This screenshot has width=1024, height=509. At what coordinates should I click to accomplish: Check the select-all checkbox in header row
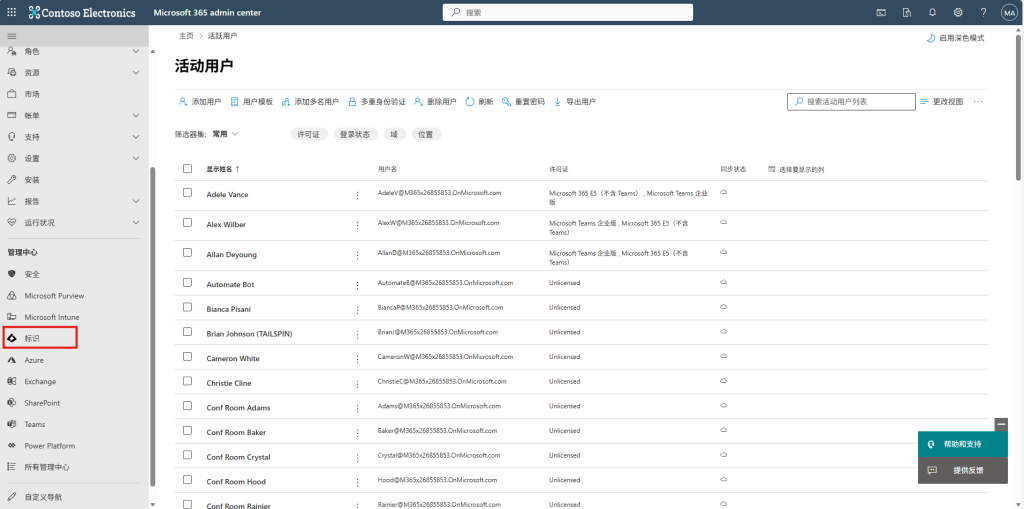point(187,169)
